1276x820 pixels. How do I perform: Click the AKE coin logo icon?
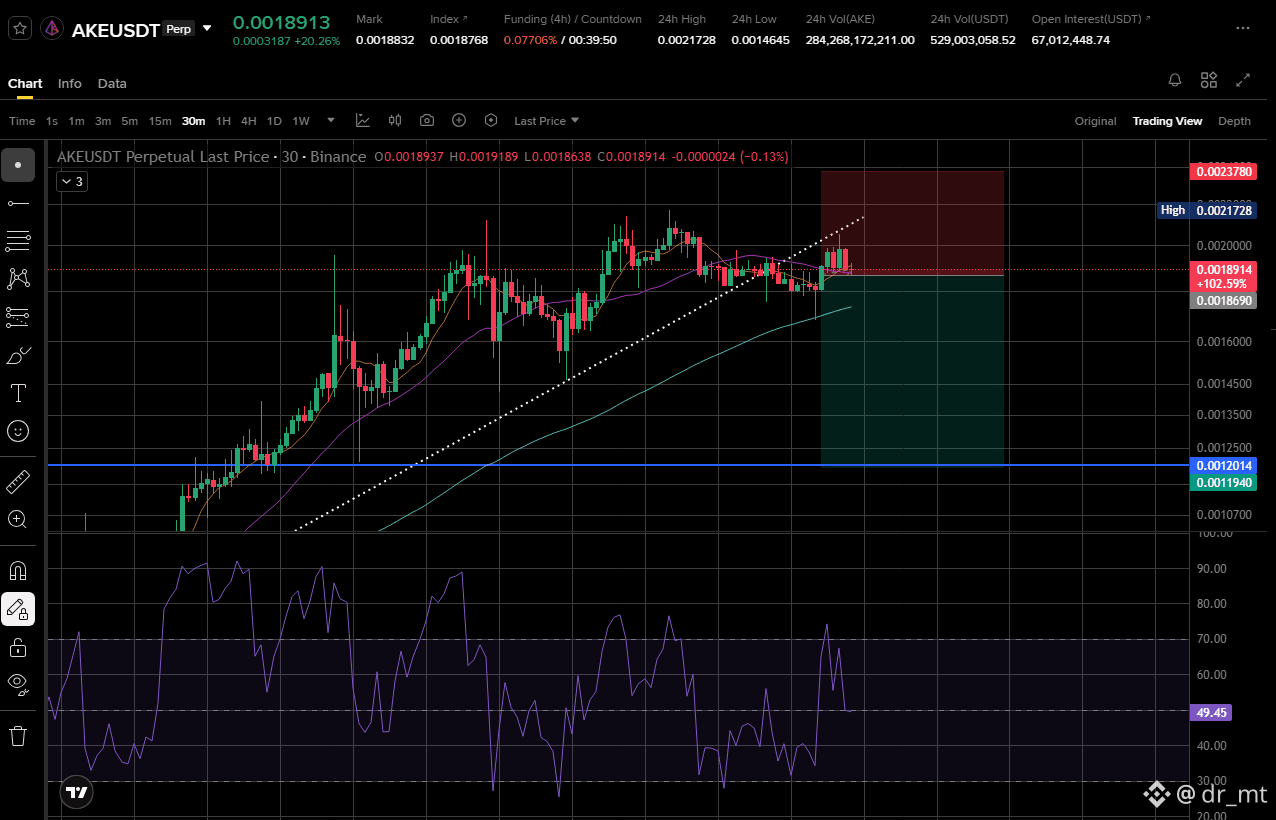coord(53,29)
